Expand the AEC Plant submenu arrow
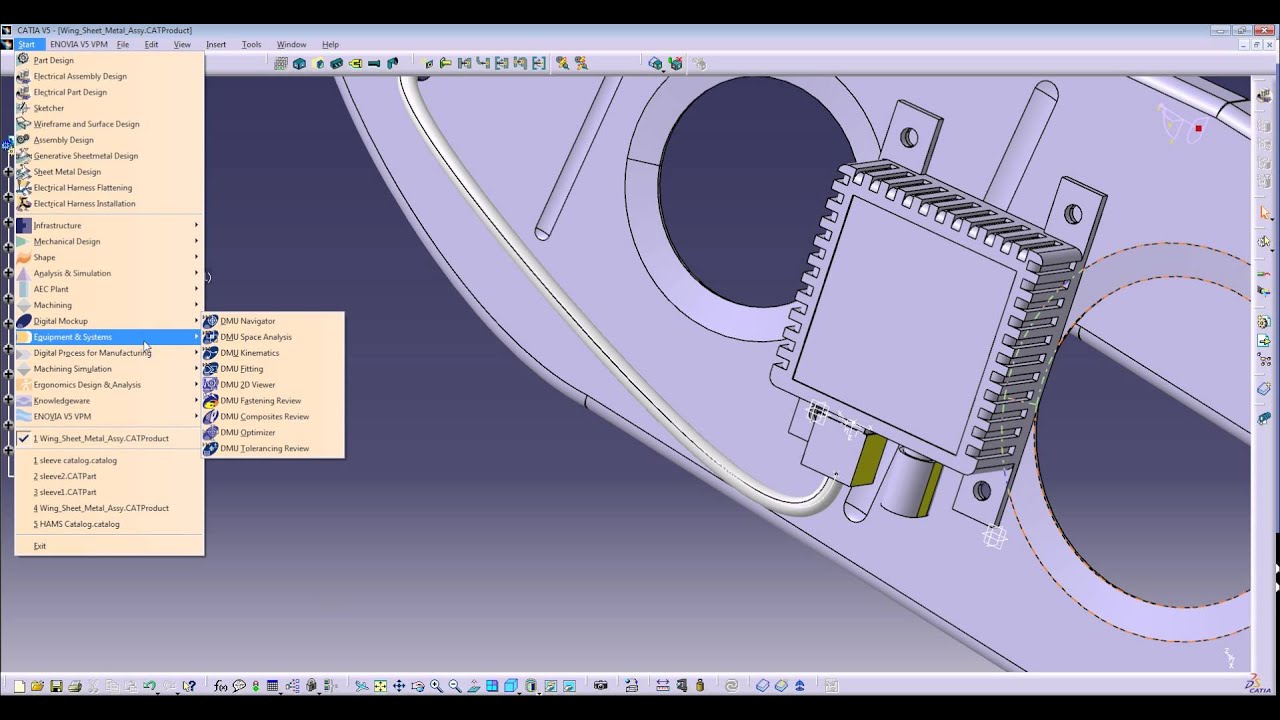 pos(196,289)
